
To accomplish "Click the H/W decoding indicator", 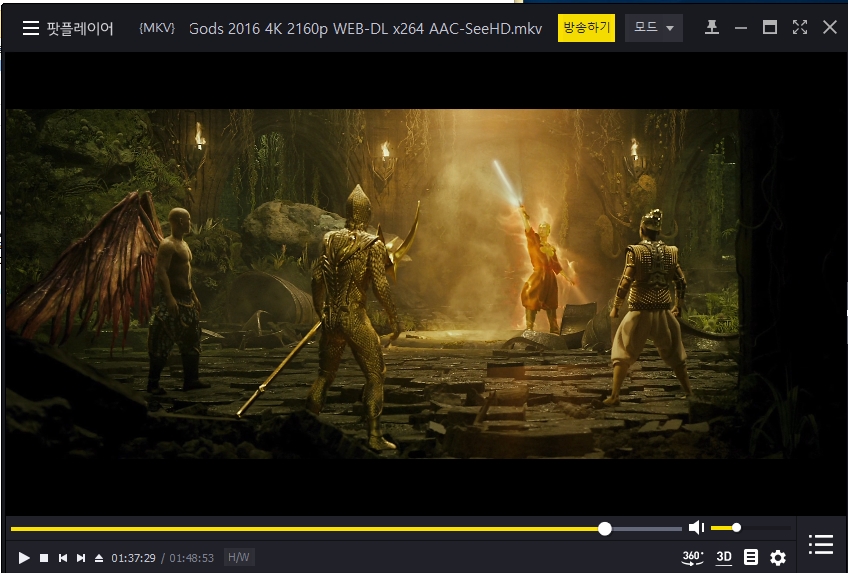I will tap(239, 558).
